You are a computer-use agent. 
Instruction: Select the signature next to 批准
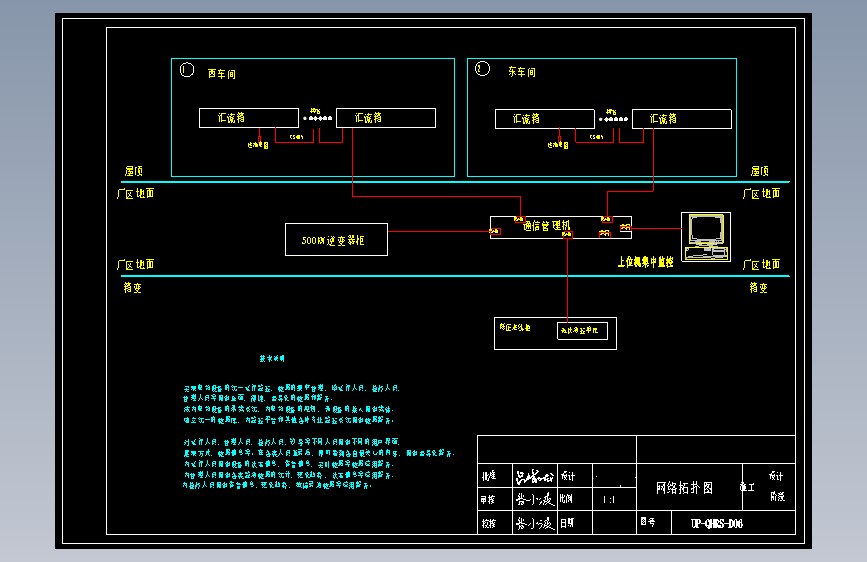tap(534, 476)
